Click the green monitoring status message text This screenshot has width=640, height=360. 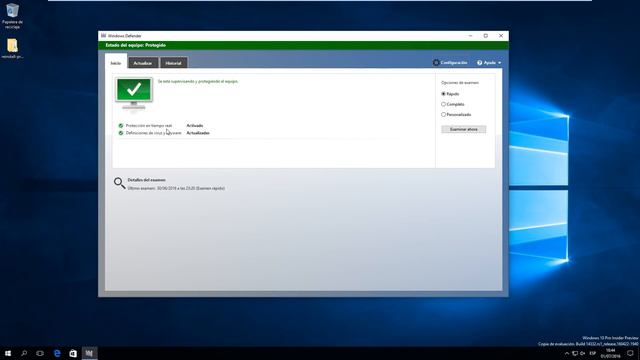coord(198,82)
